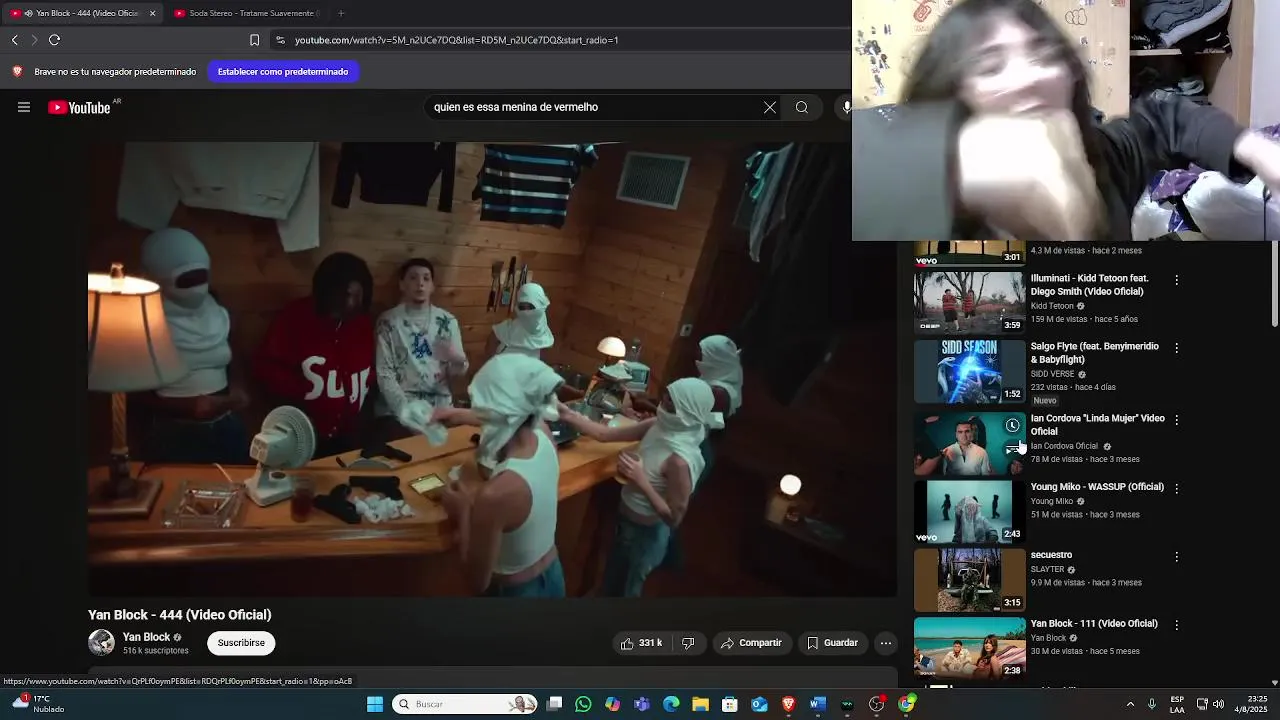
Task: Open options for Yan Block 111 video
Action: pyautogui.click(x=1176, y=625)
